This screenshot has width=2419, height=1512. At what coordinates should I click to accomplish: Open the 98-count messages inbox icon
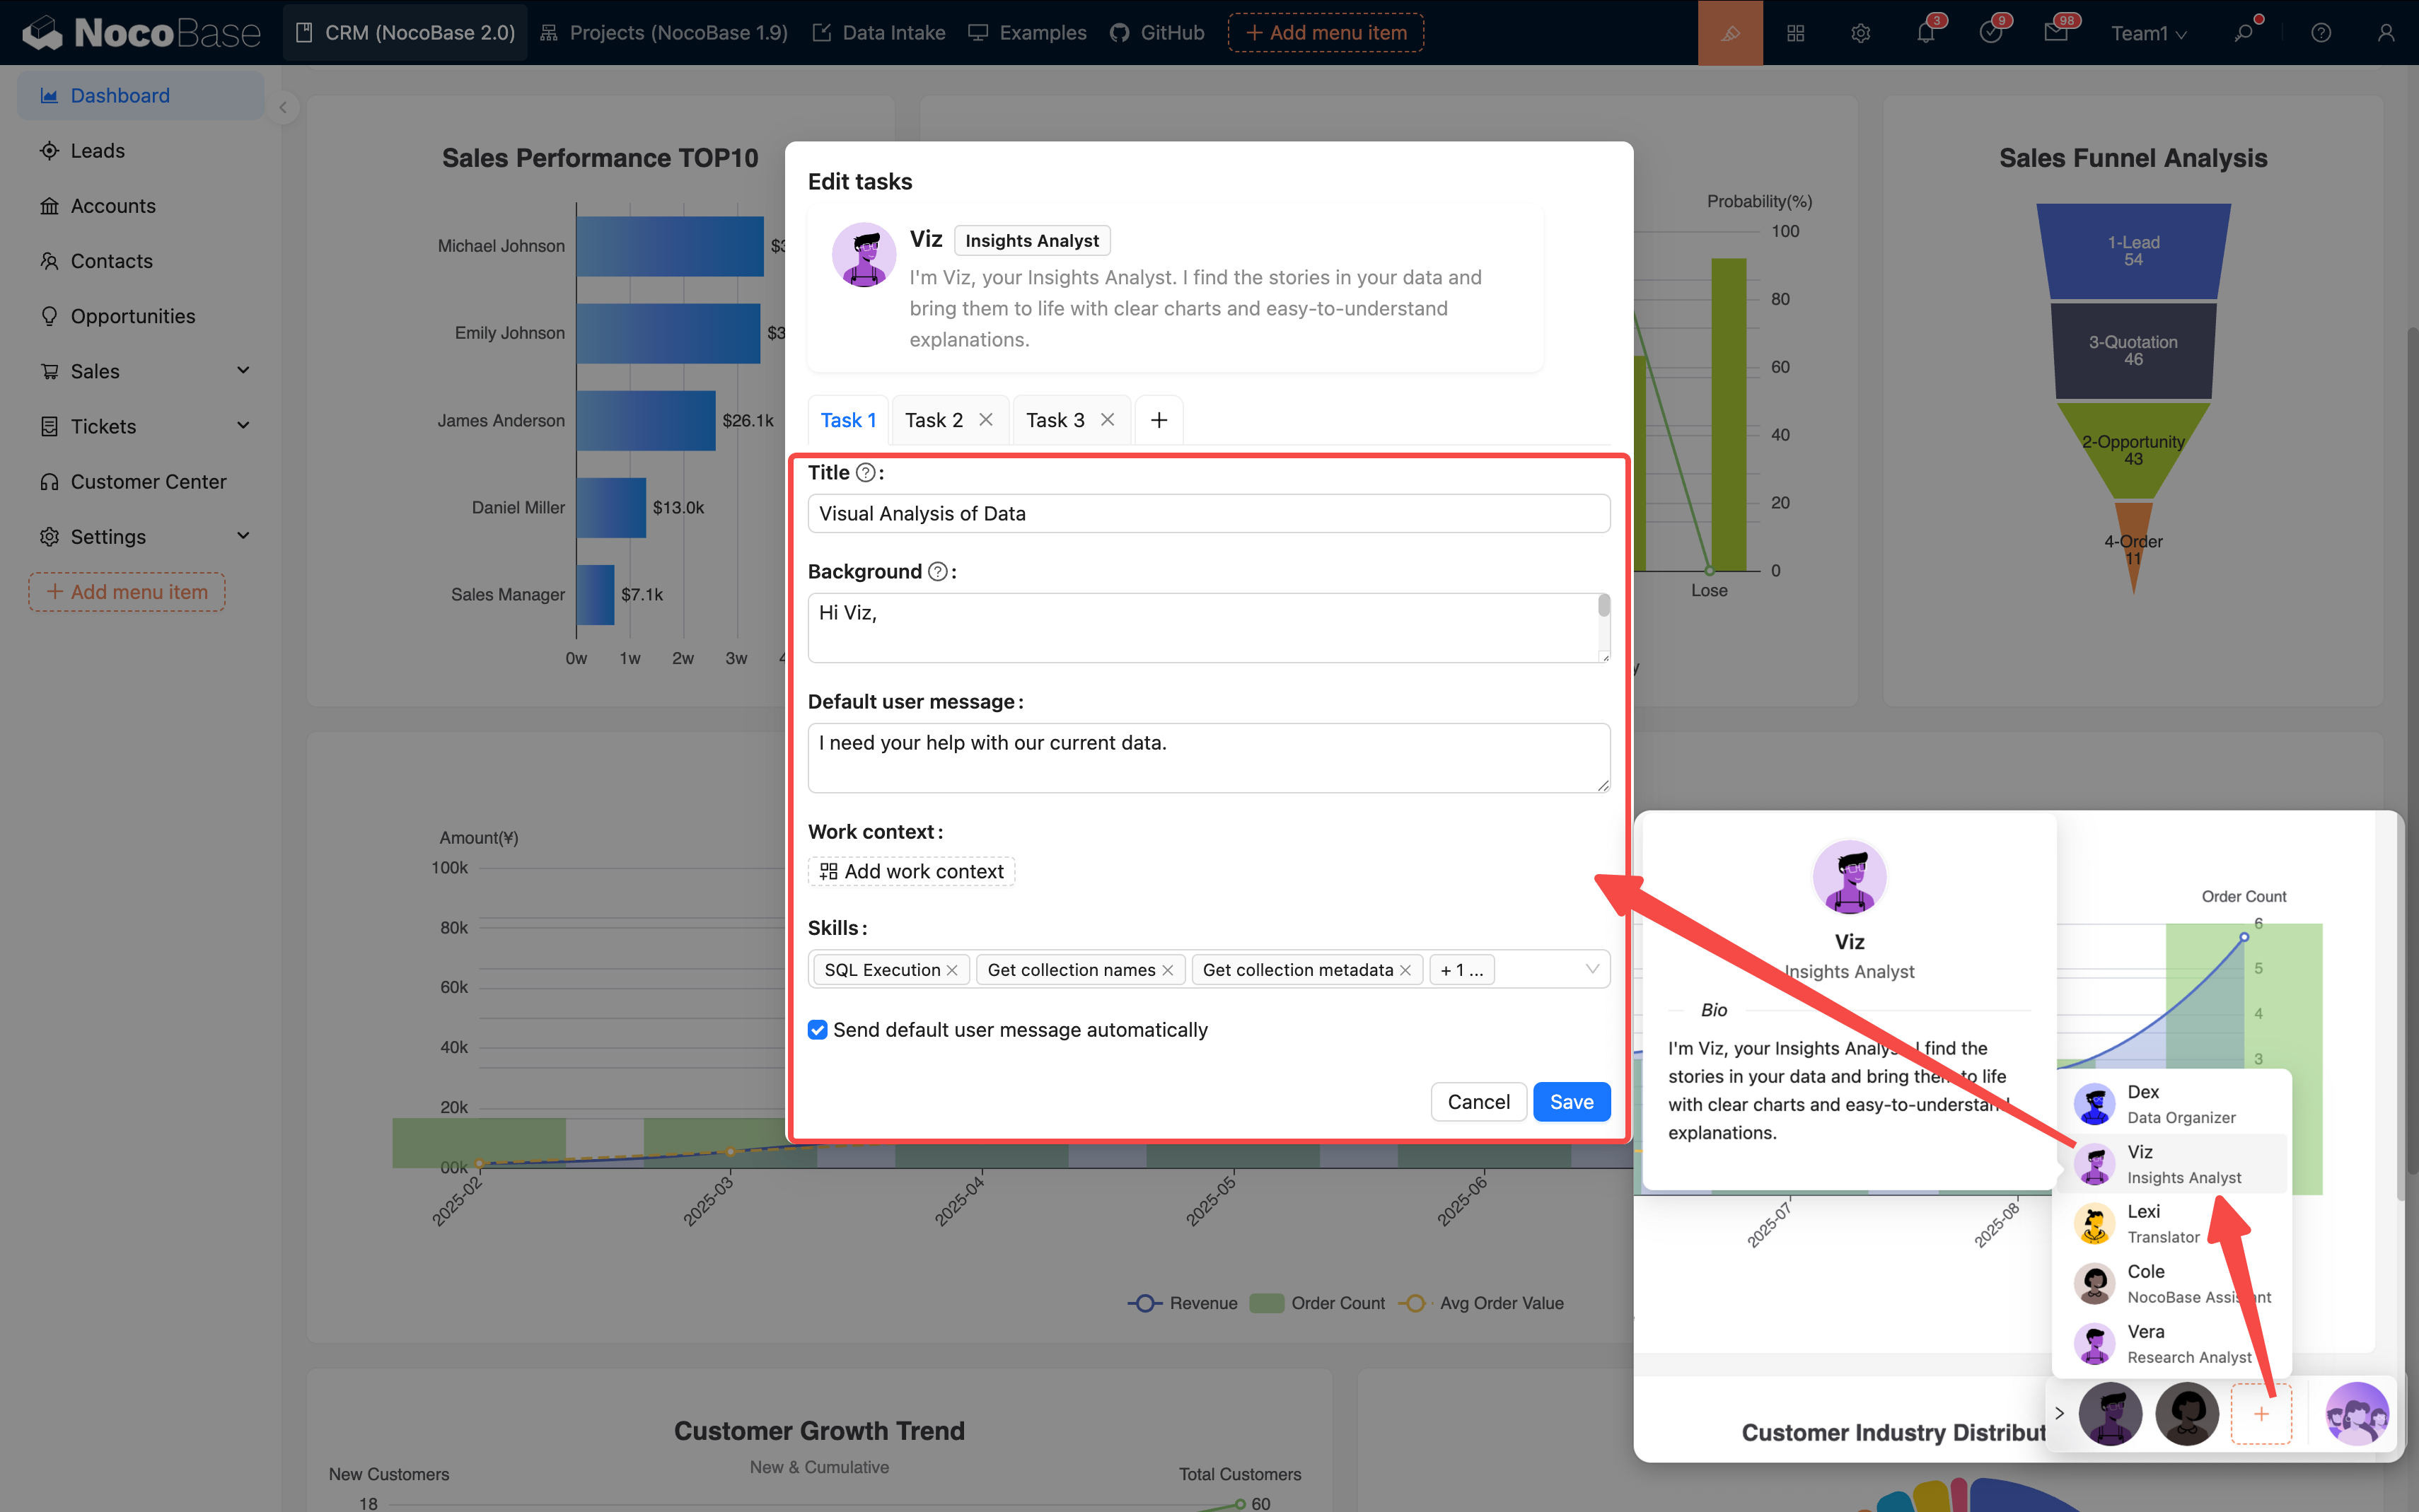tap(2057, 32)
